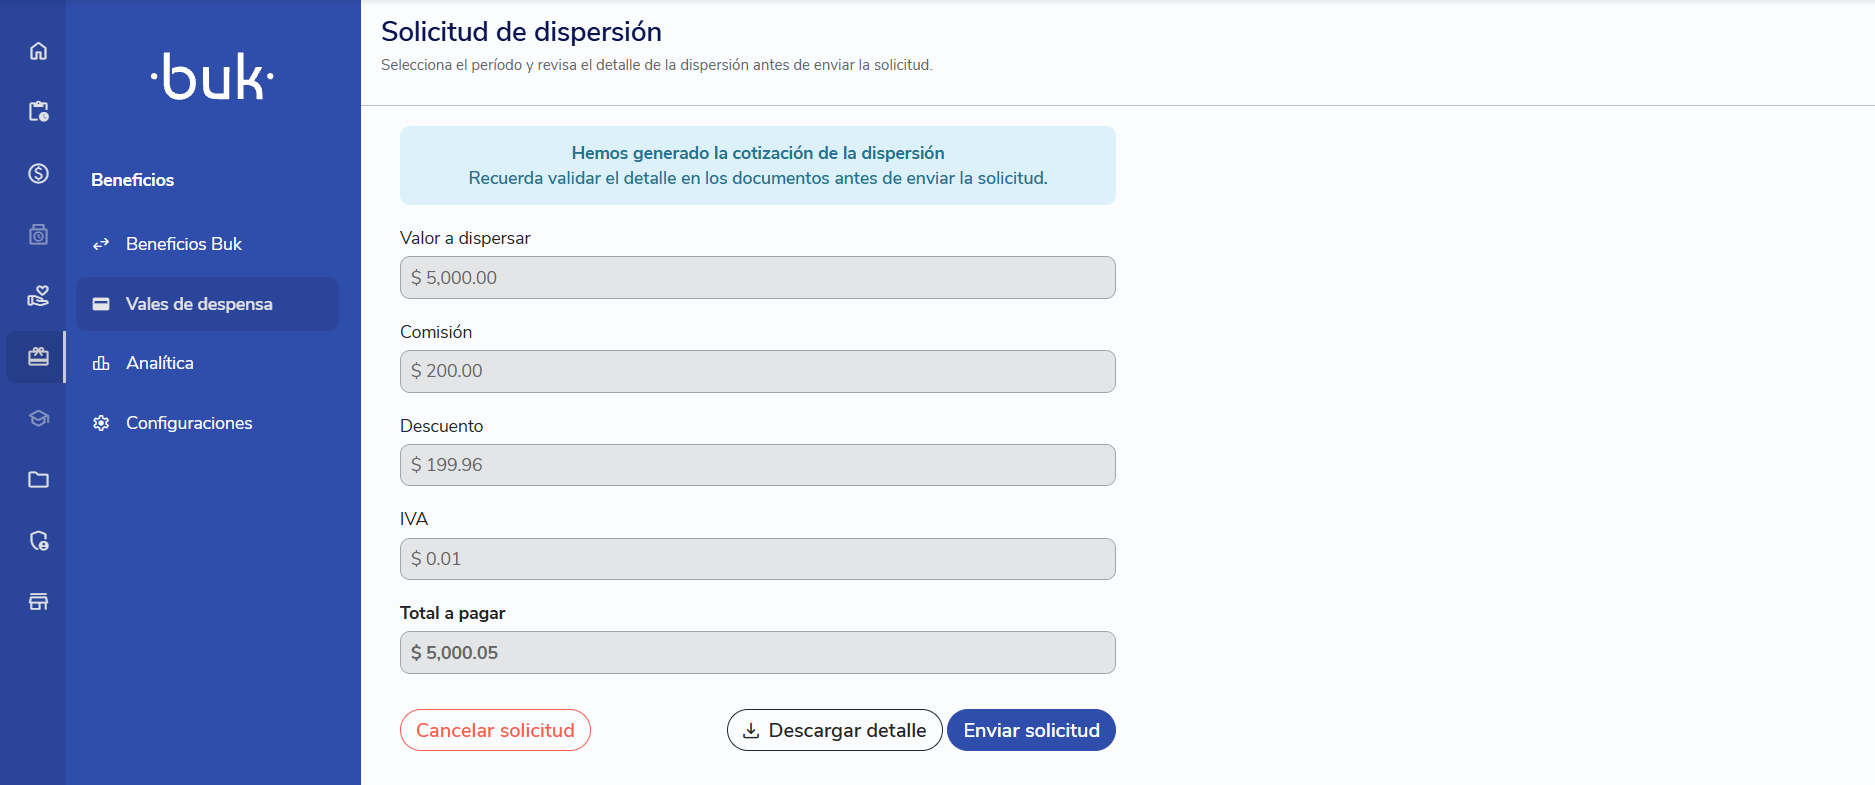Click the Valor a dispersar field

[x=757, y=277]
